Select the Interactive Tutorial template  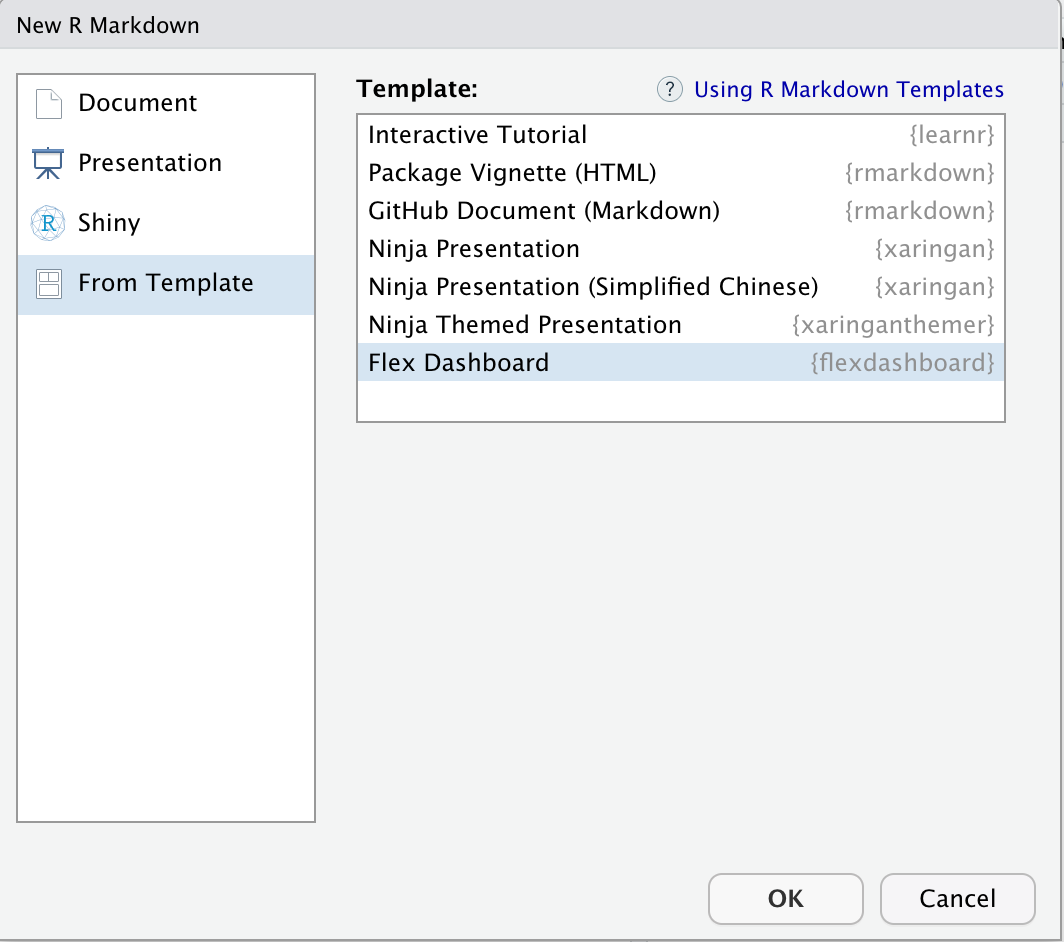[x=681, y=134]
